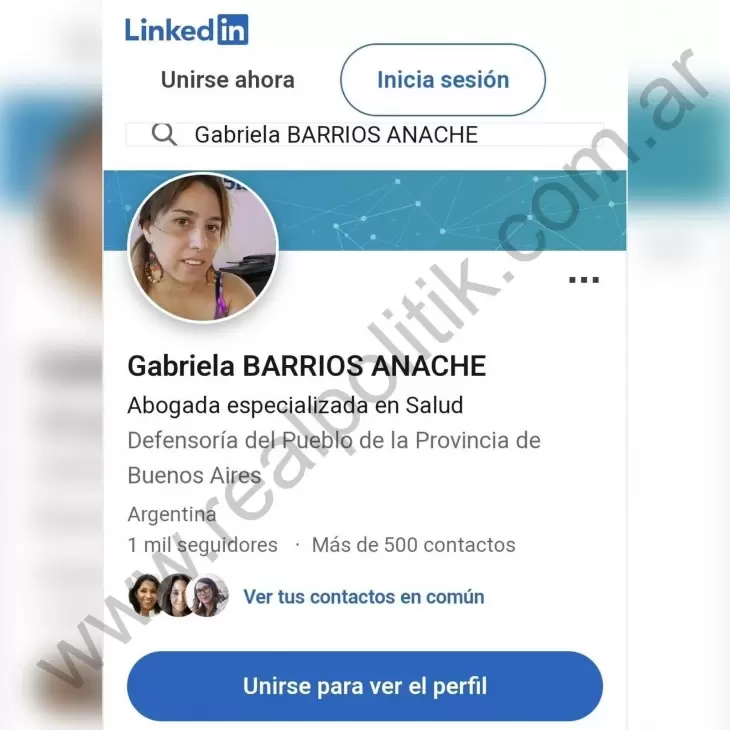
Task: Click the Argentina location text
Action: pyautogui.click(x=172, y=514)
